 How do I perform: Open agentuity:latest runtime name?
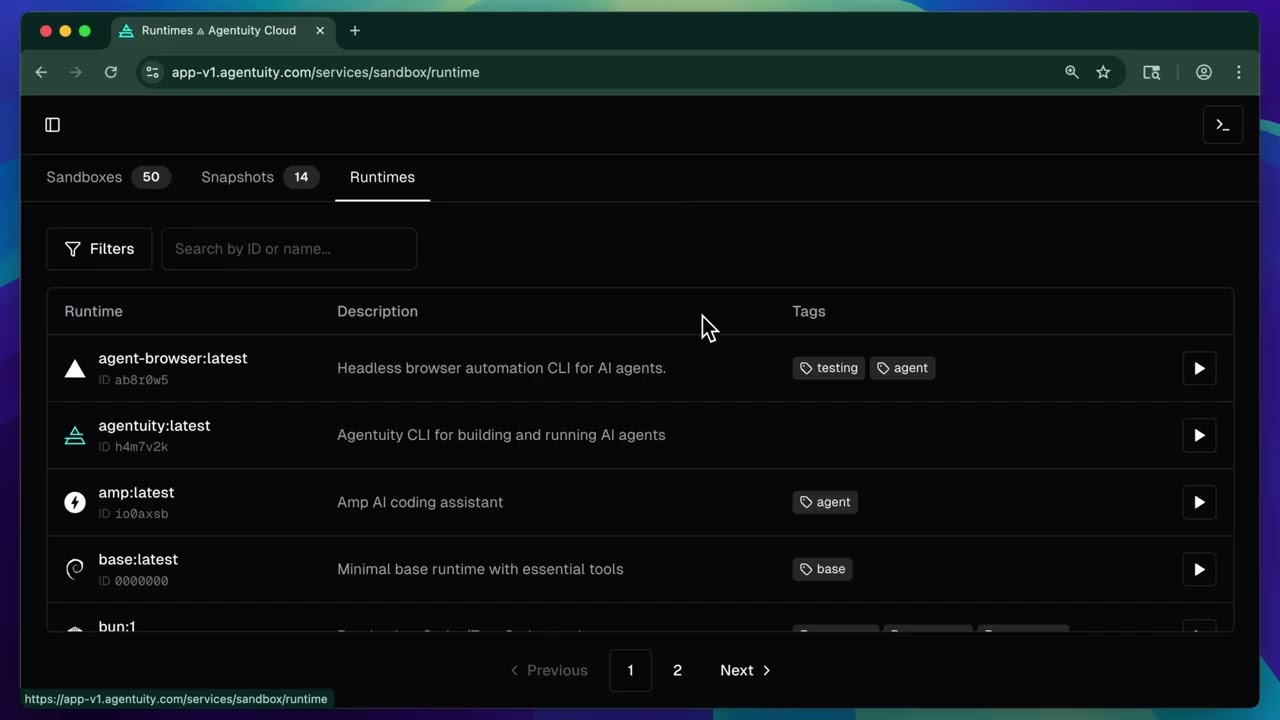tap(154, 425)
